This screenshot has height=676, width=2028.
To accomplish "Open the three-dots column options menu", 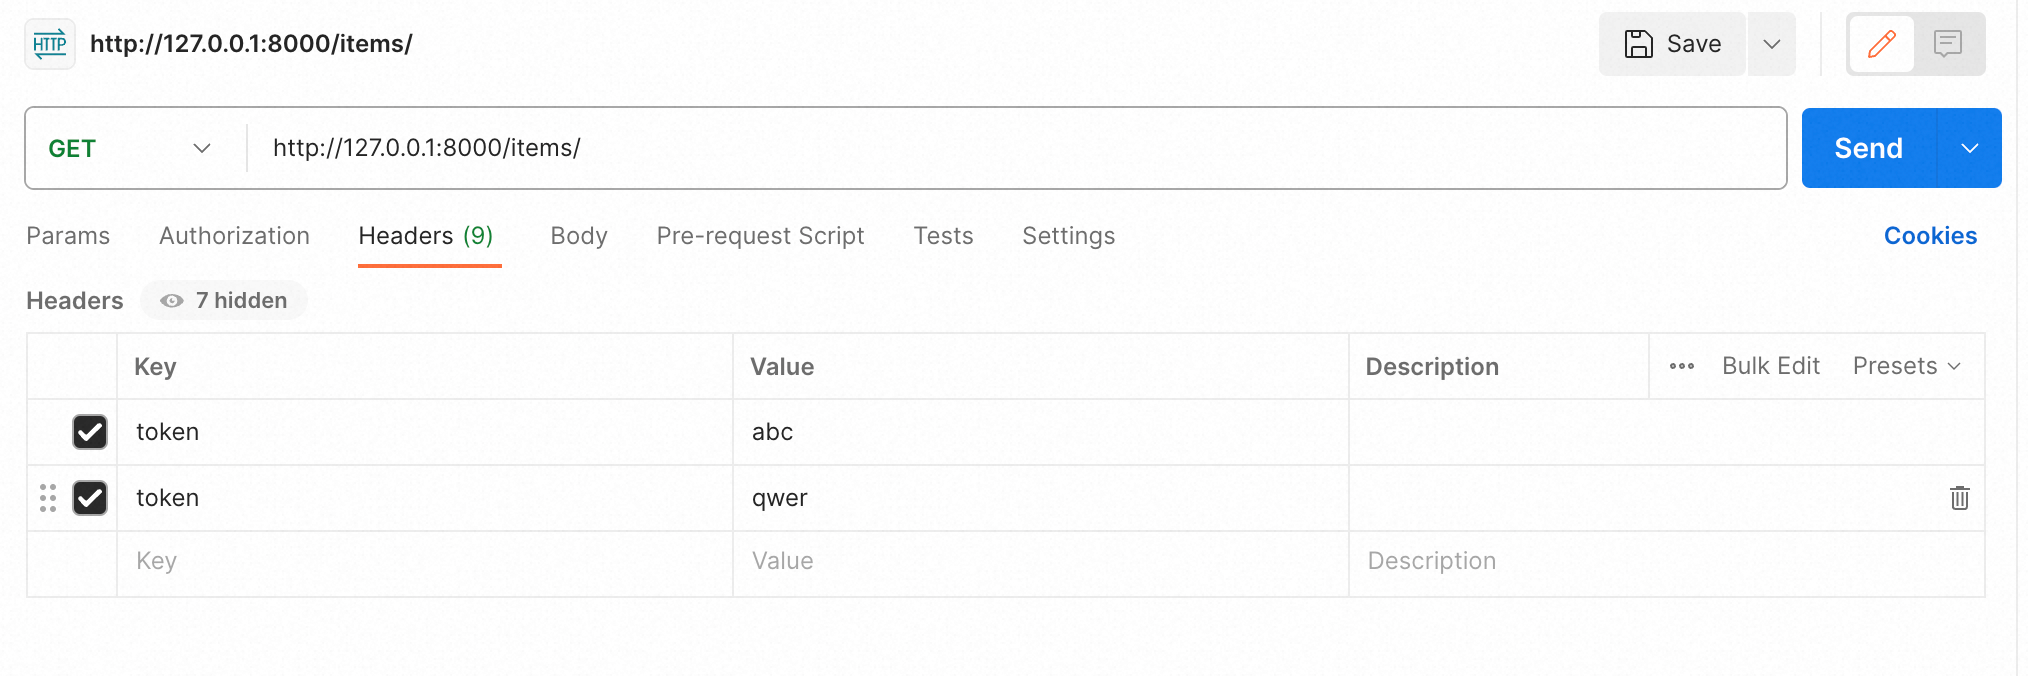I will tap(1681, 367).
